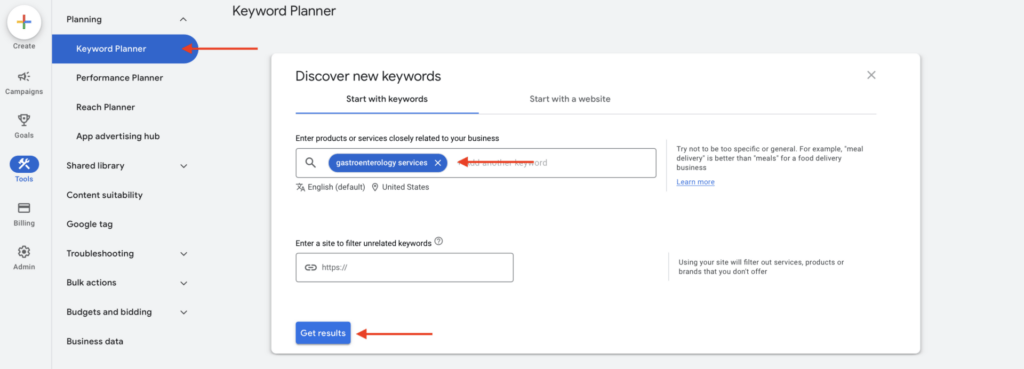Open the Learn more link

pos(696,182)
